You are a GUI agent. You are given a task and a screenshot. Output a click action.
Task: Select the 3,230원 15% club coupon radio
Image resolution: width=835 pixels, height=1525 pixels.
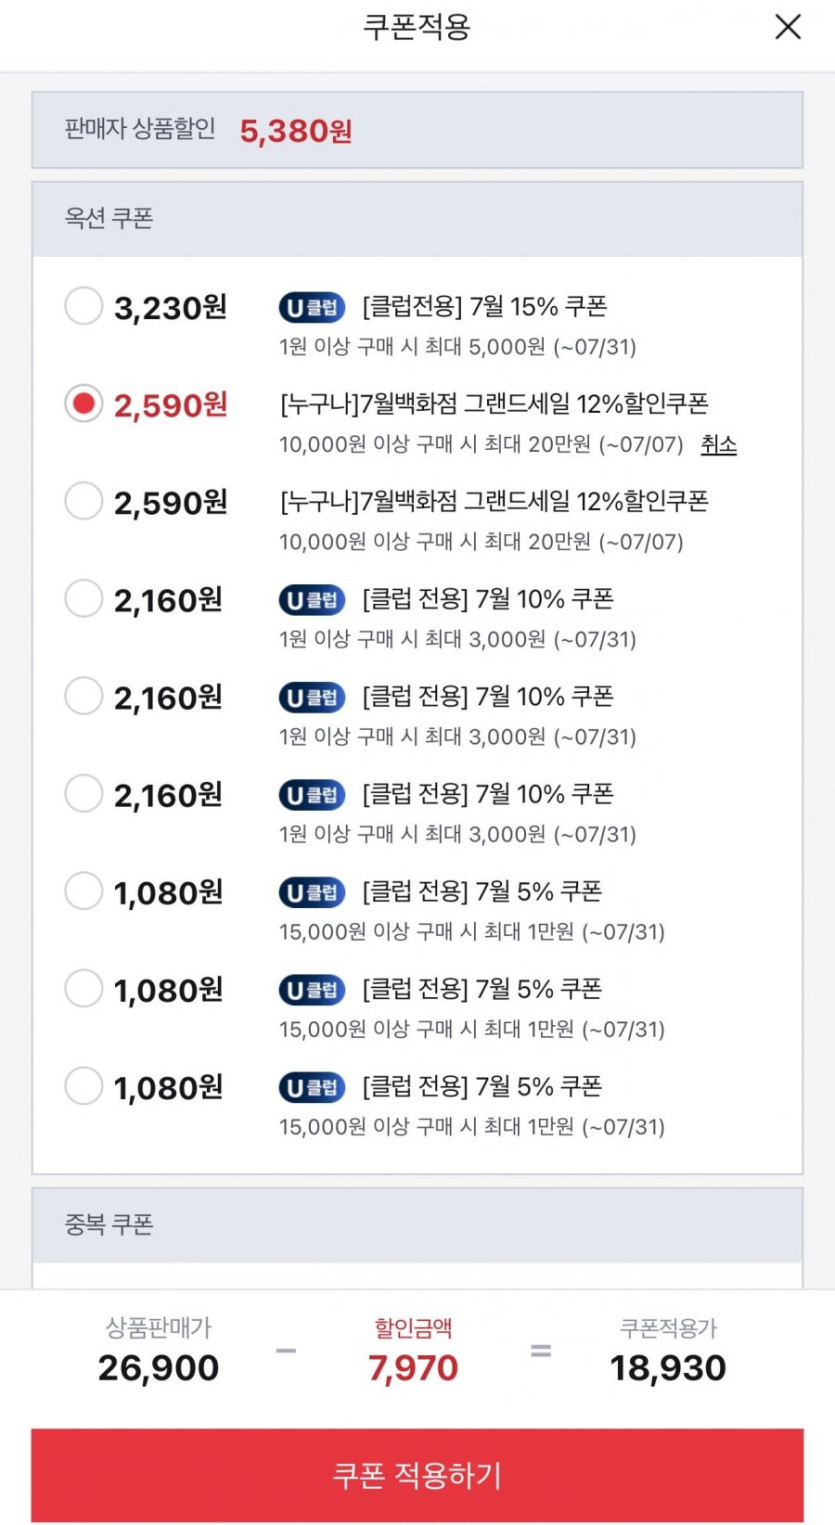[84, 307]
